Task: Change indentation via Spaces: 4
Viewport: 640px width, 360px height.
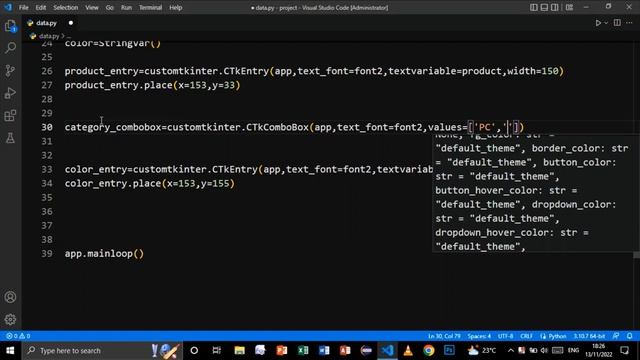Action: tap(479, 336)
